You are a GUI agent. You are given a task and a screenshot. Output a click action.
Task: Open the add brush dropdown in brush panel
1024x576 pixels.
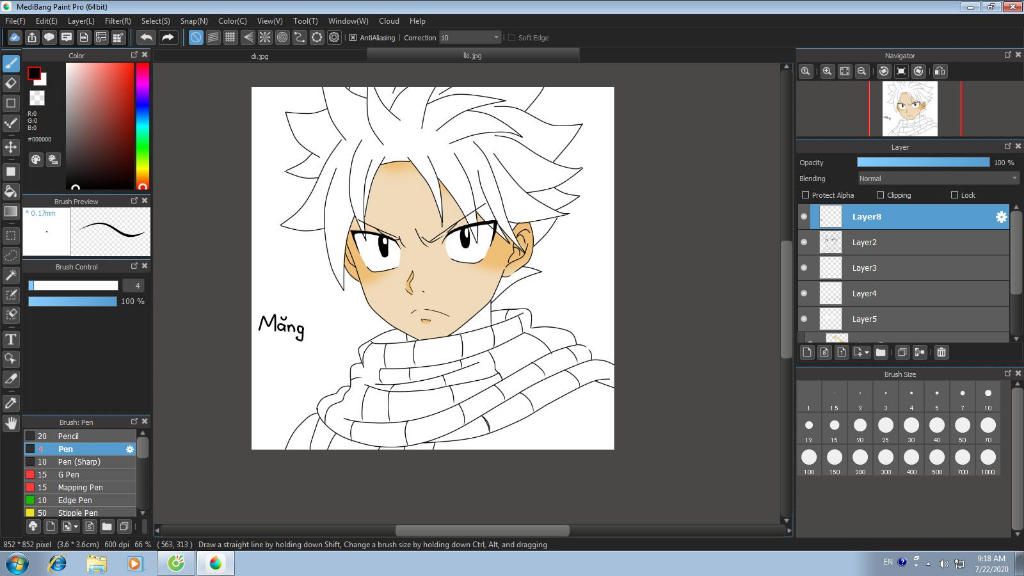click(70, 526)
